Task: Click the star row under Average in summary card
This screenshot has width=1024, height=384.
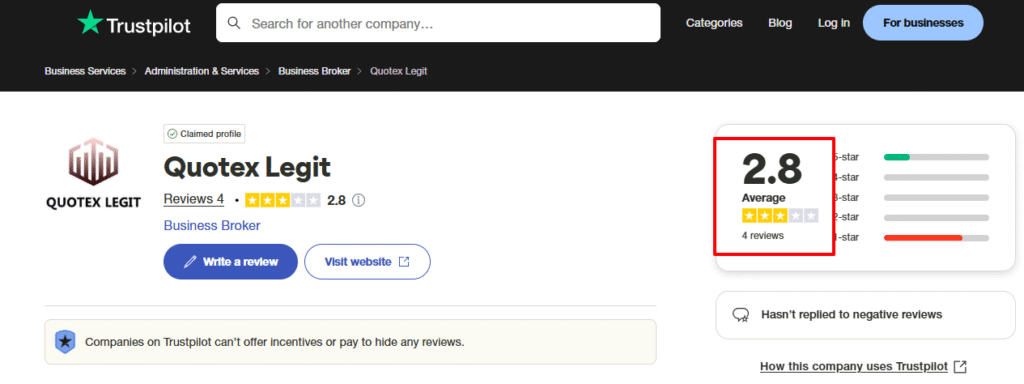Action: 780,216
